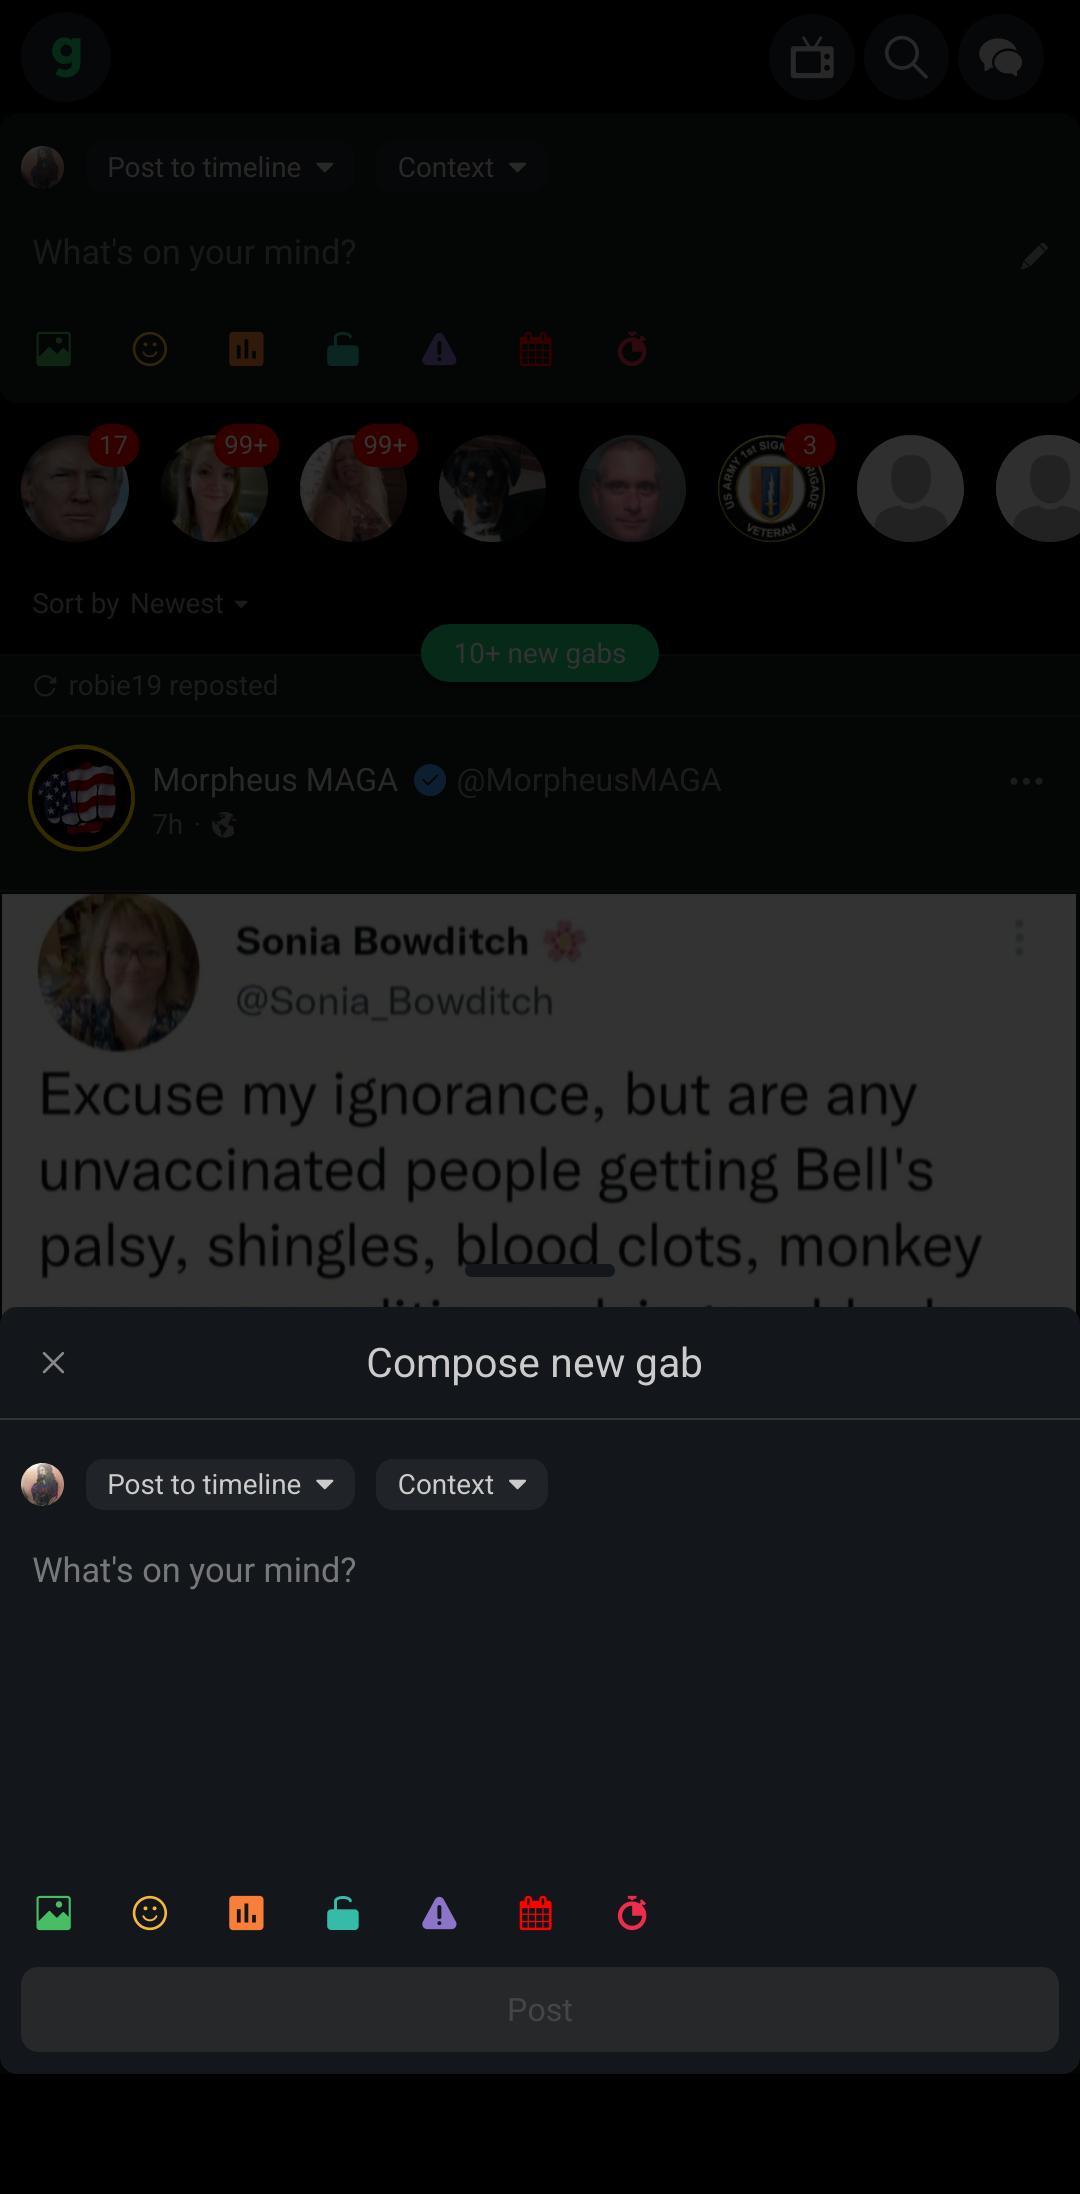1080x2194 pixels.
Task: Open Gab TV from the top bar
Action: 811,57
